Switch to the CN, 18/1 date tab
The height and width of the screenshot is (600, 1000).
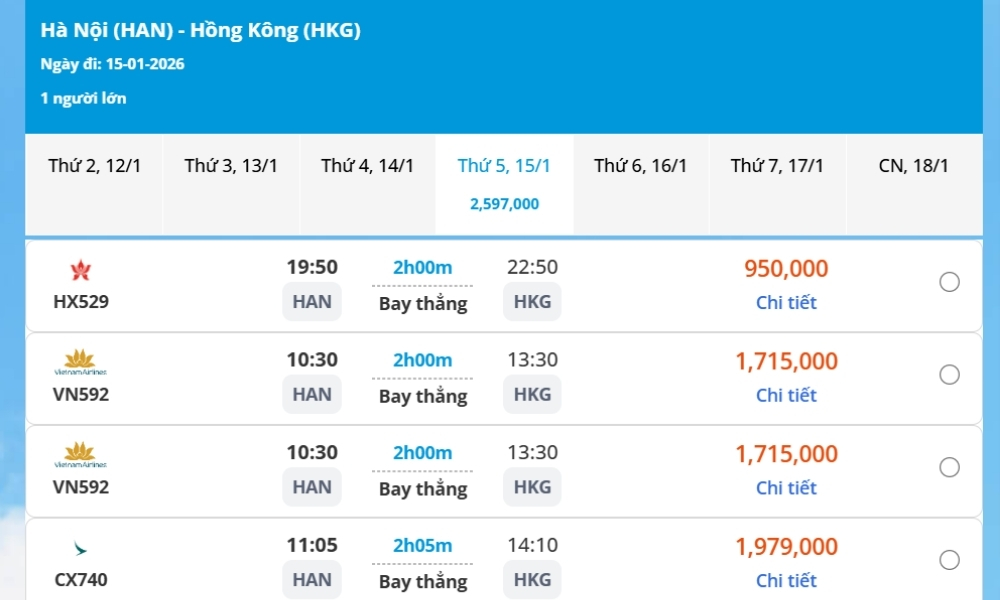pyautogui.click(x=914, y=166)
